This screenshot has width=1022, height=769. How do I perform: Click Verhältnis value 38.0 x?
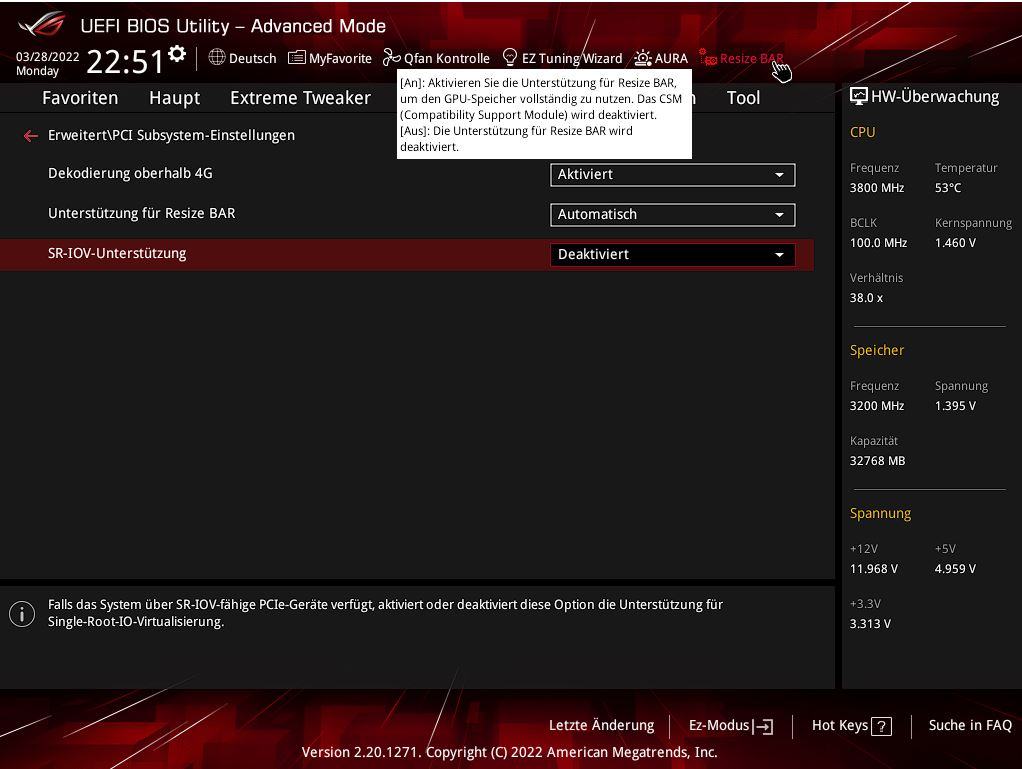(866, 298)
